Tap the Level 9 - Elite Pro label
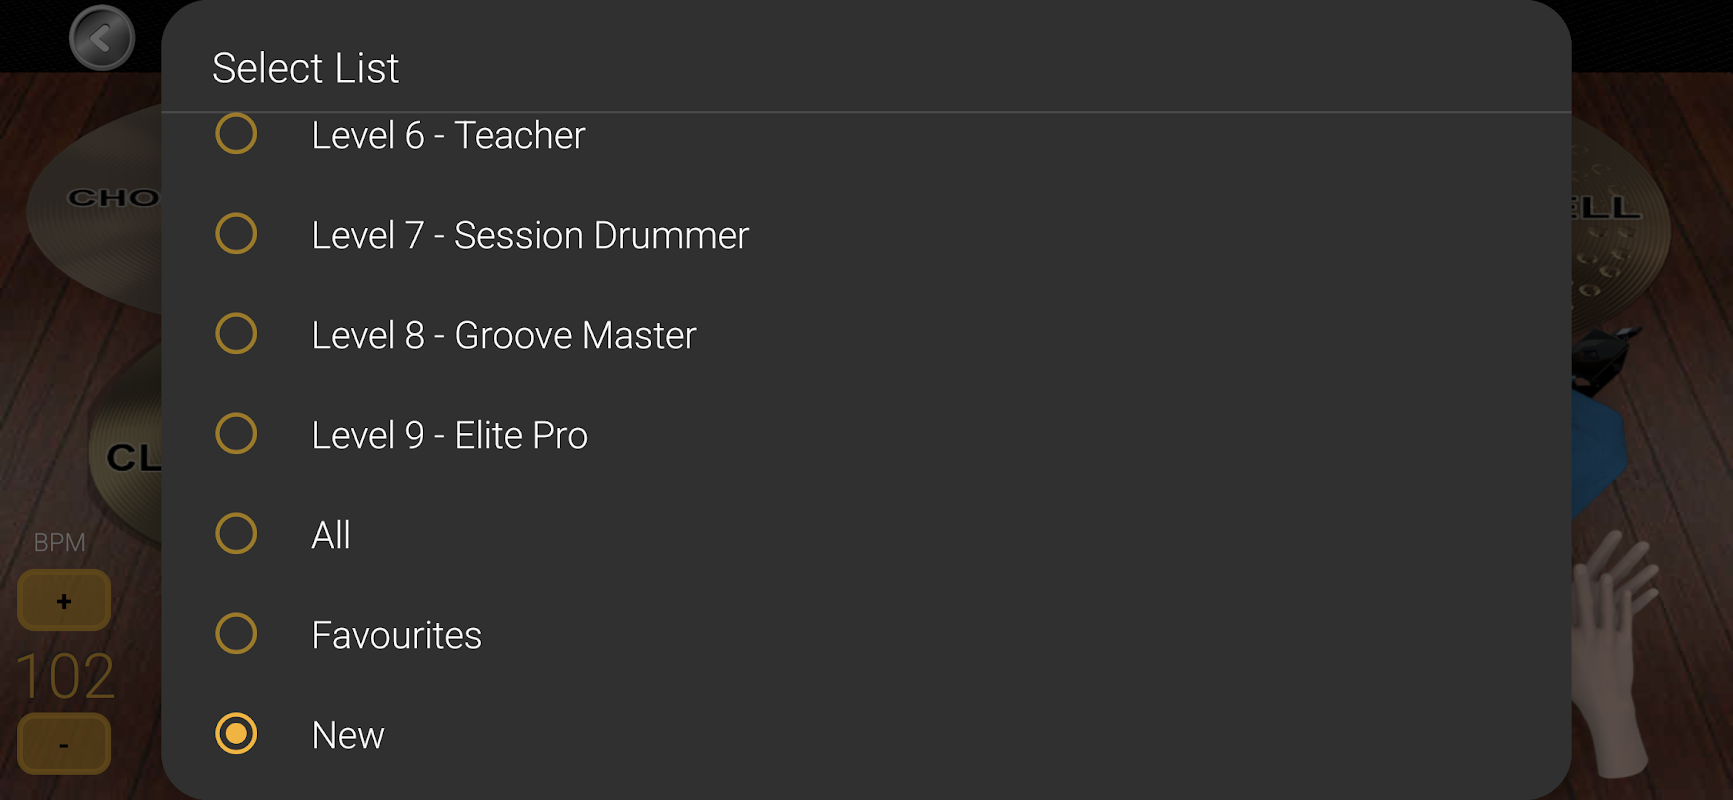This screenshot has width=1733, height=800. 450,435
